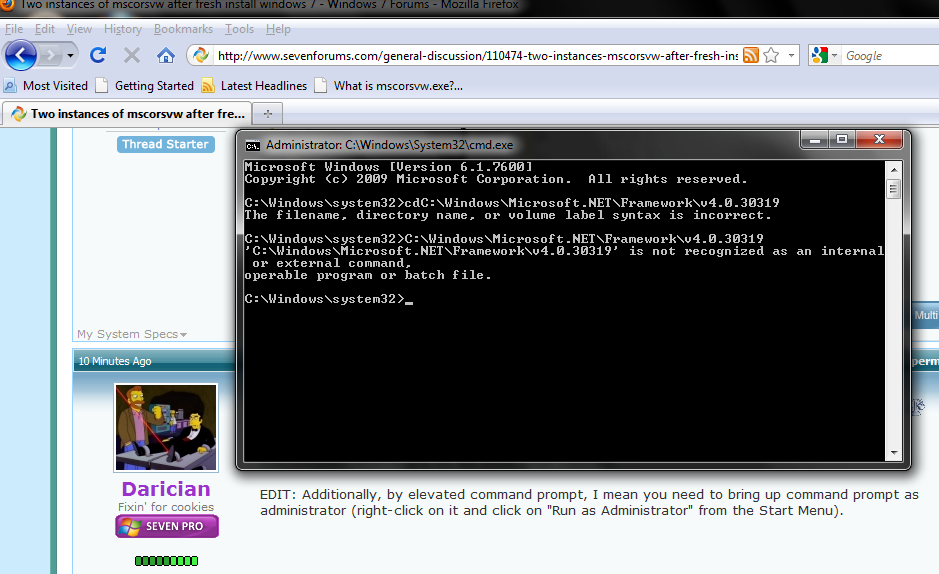This screenshot has height=574, width=939.
Task: Click the cmd.exe title bar system icon
Action: click(x=253, y=145)
